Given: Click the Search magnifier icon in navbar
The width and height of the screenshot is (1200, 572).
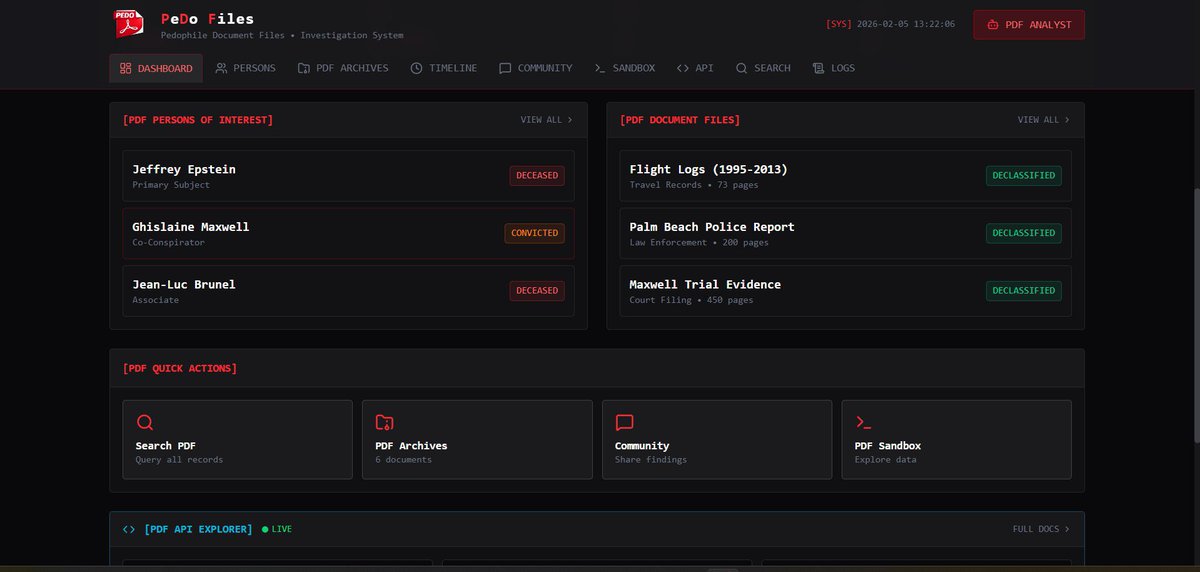Looking at the screenshot, I should pos(742,68).
